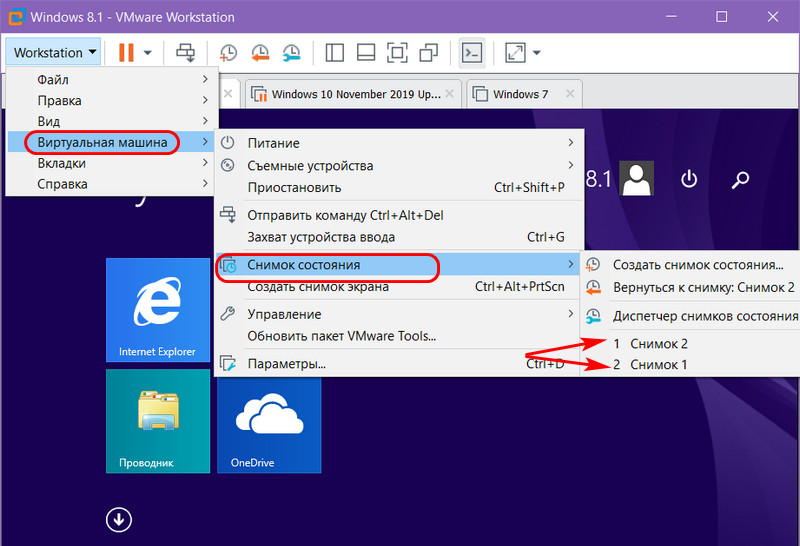Click the user account avatar
Screen dimensions: 800x546
click(636, 178)
